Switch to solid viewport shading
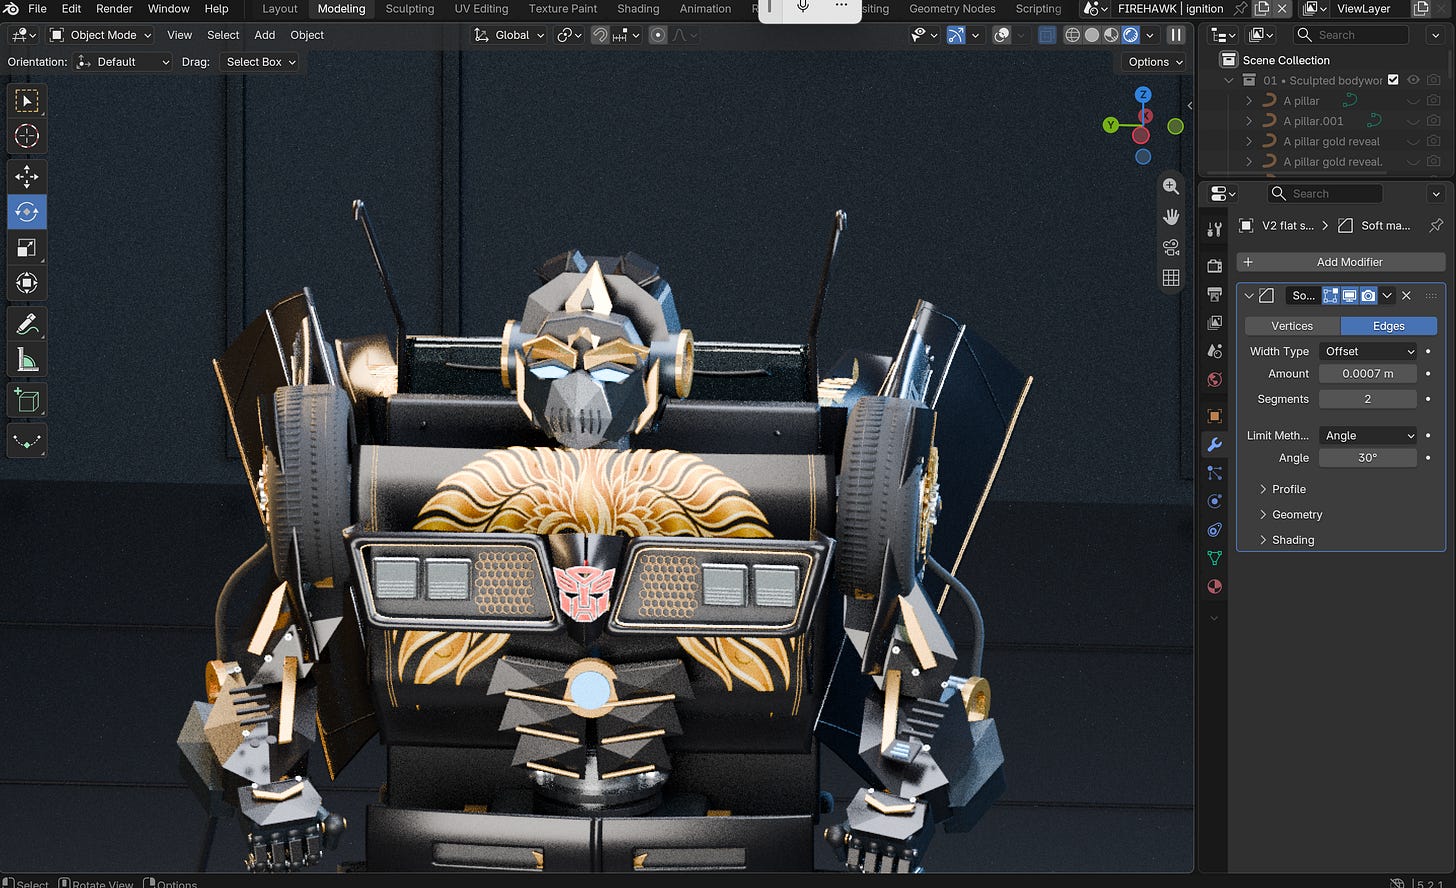1456x888 pixels. pos(1092,35)
